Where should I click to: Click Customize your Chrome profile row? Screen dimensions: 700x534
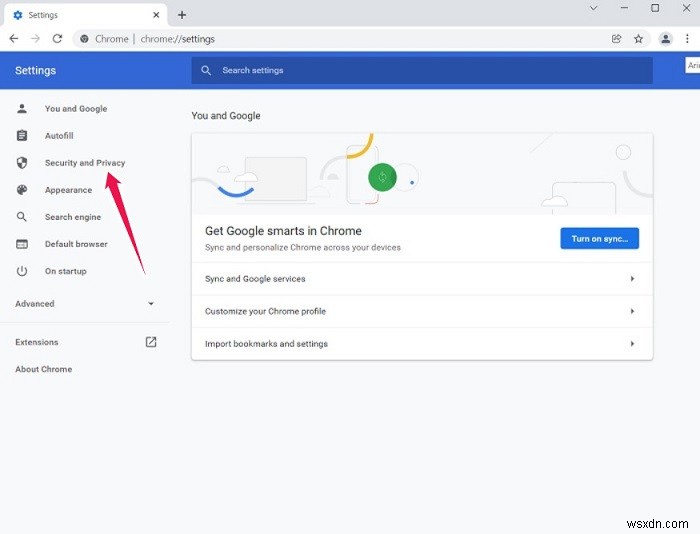click(x=422, y=311)
